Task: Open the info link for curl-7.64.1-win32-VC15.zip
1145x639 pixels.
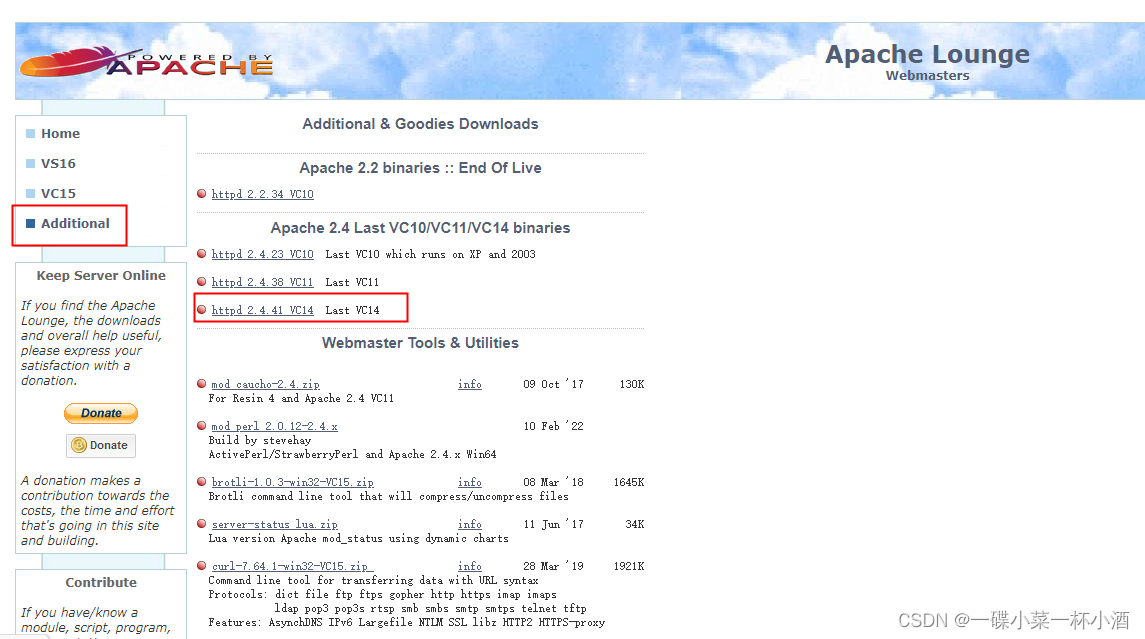Action: pos(470,566)
